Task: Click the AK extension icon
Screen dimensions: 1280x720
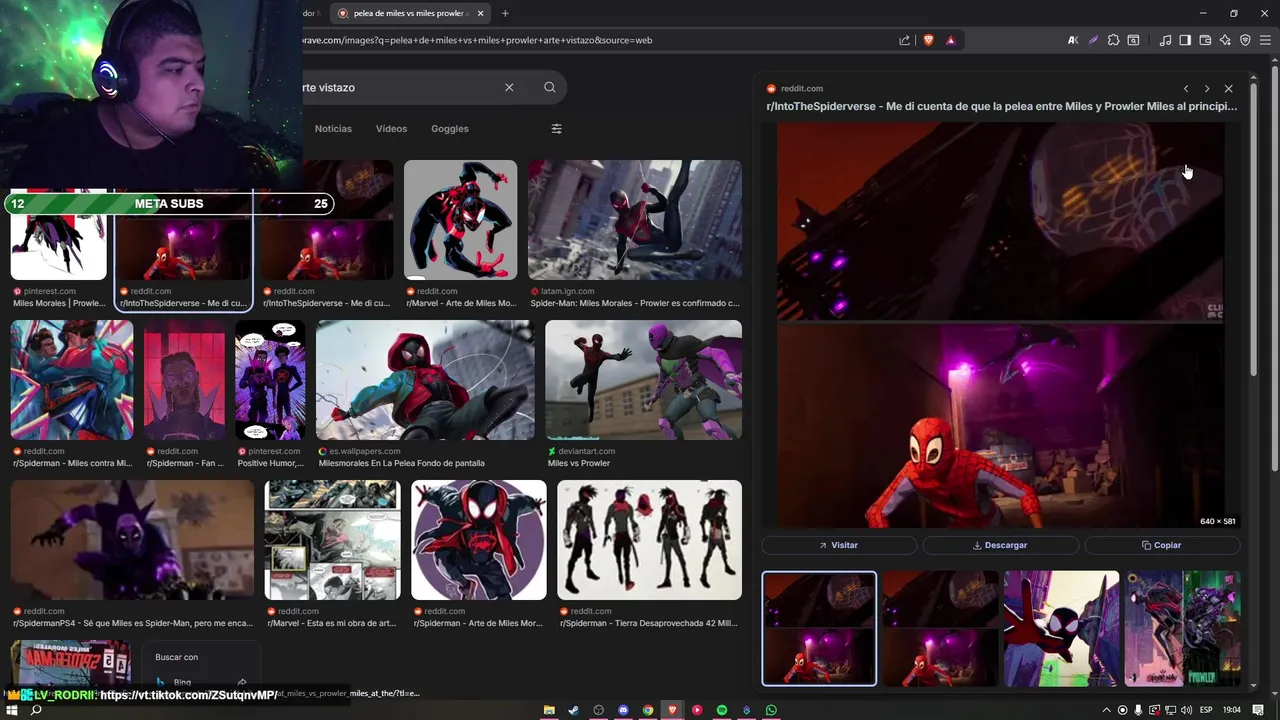Action: coord(1073,40)
